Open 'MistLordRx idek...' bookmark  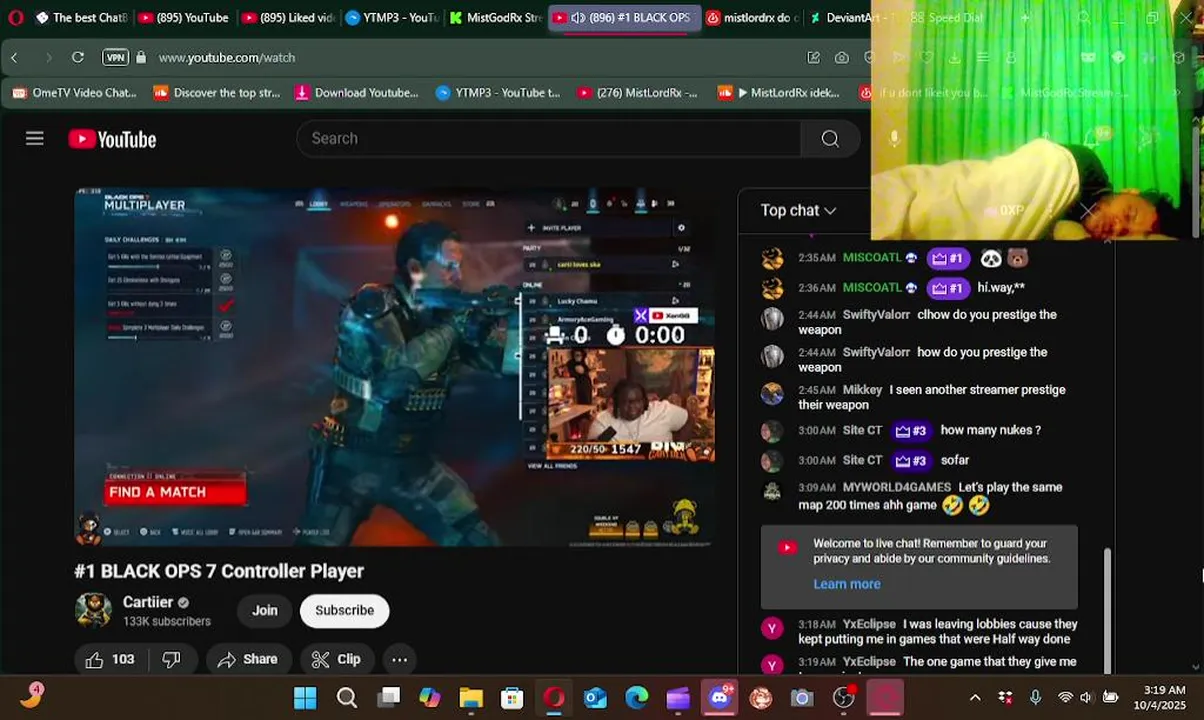click(x=779, y=92)
